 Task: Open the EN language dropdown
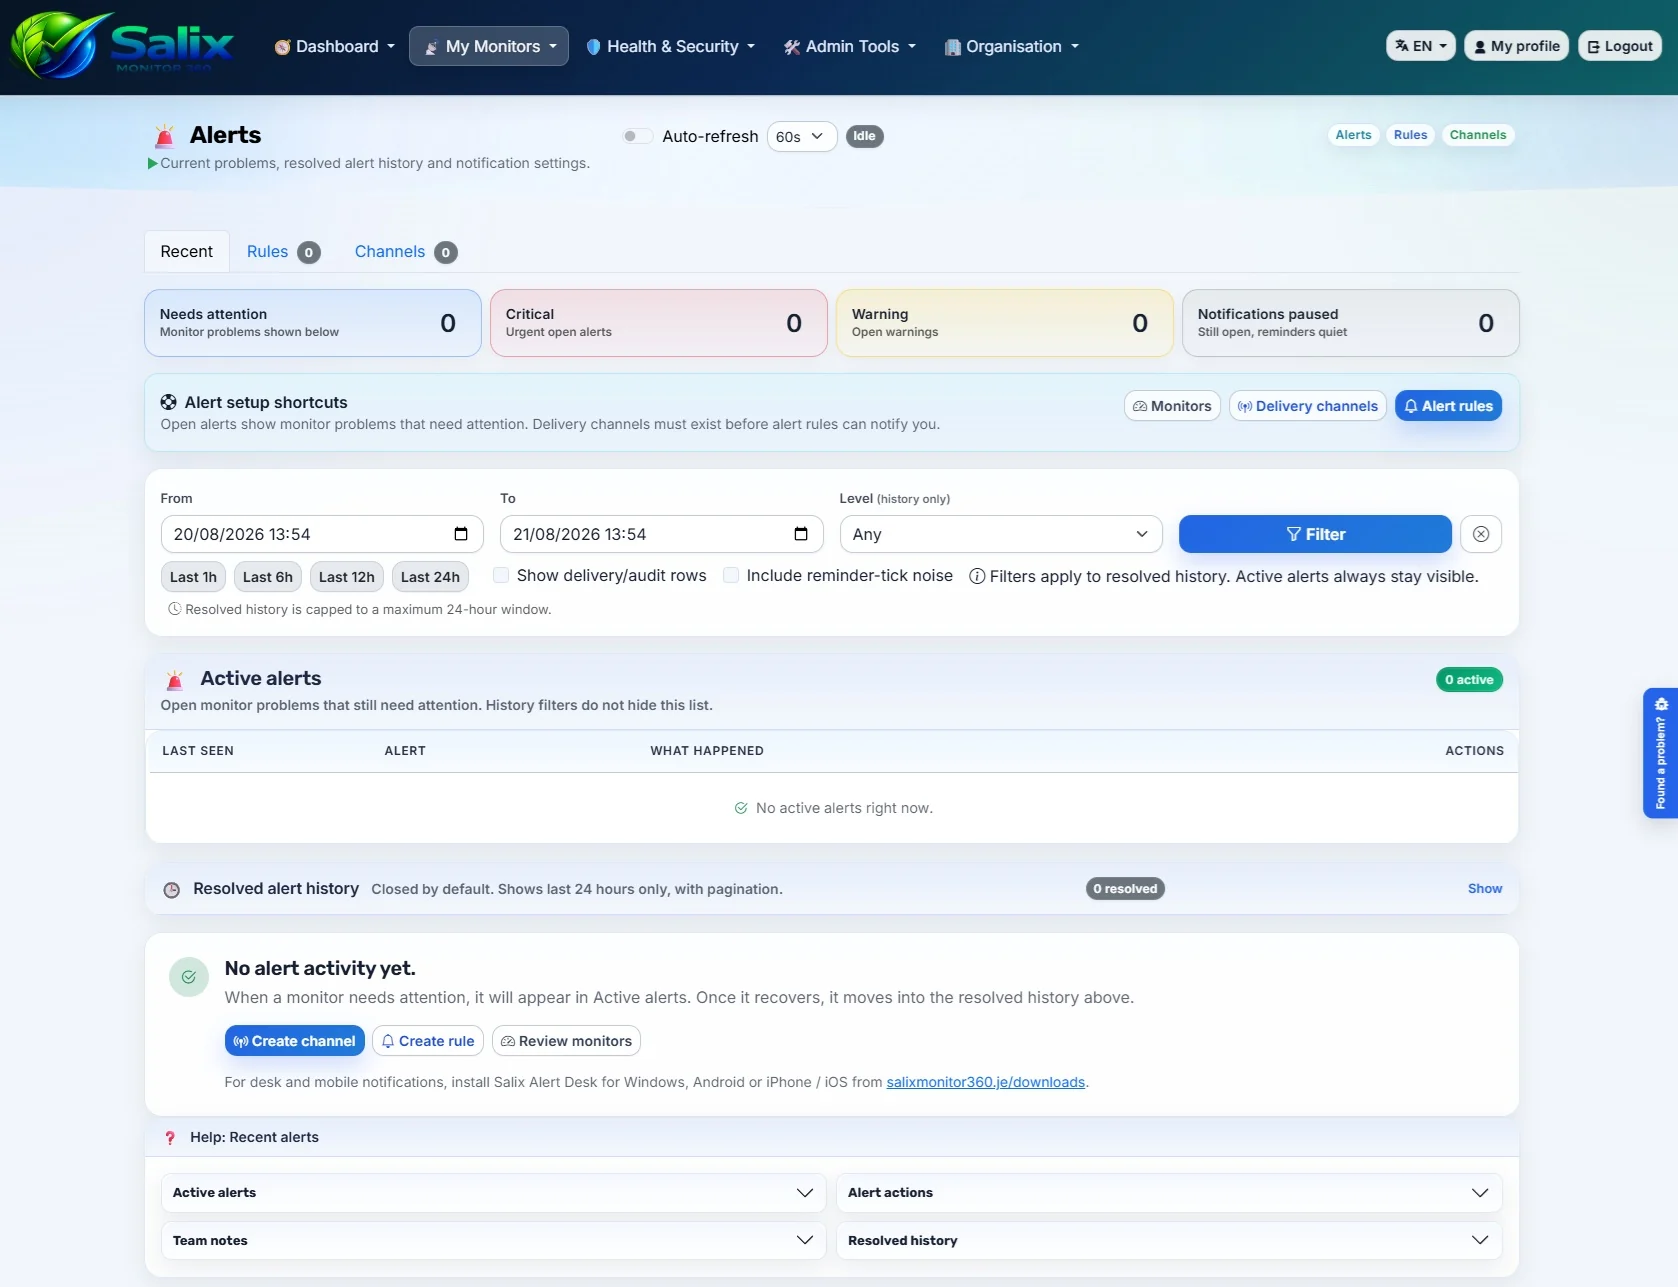(x=1421, y=46)
